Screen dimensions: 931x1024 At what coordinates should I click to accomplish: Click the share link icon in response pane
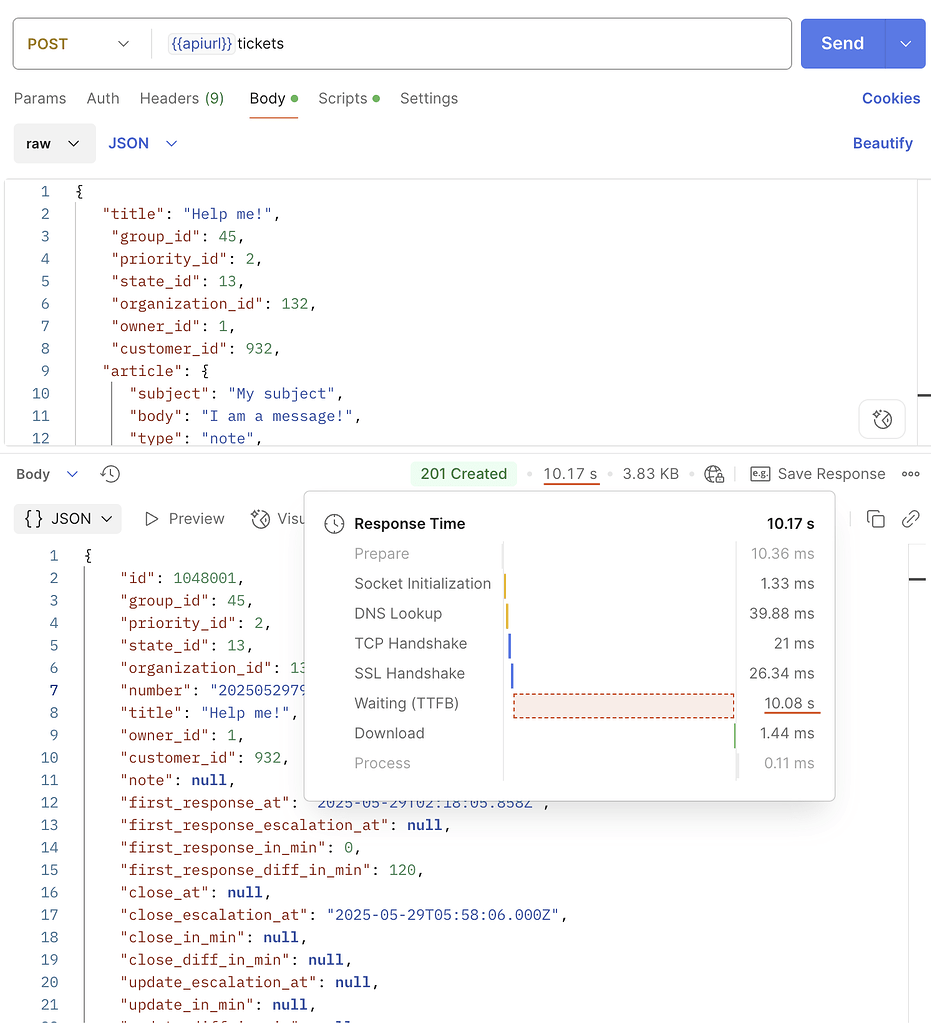[x=909, y=518]
